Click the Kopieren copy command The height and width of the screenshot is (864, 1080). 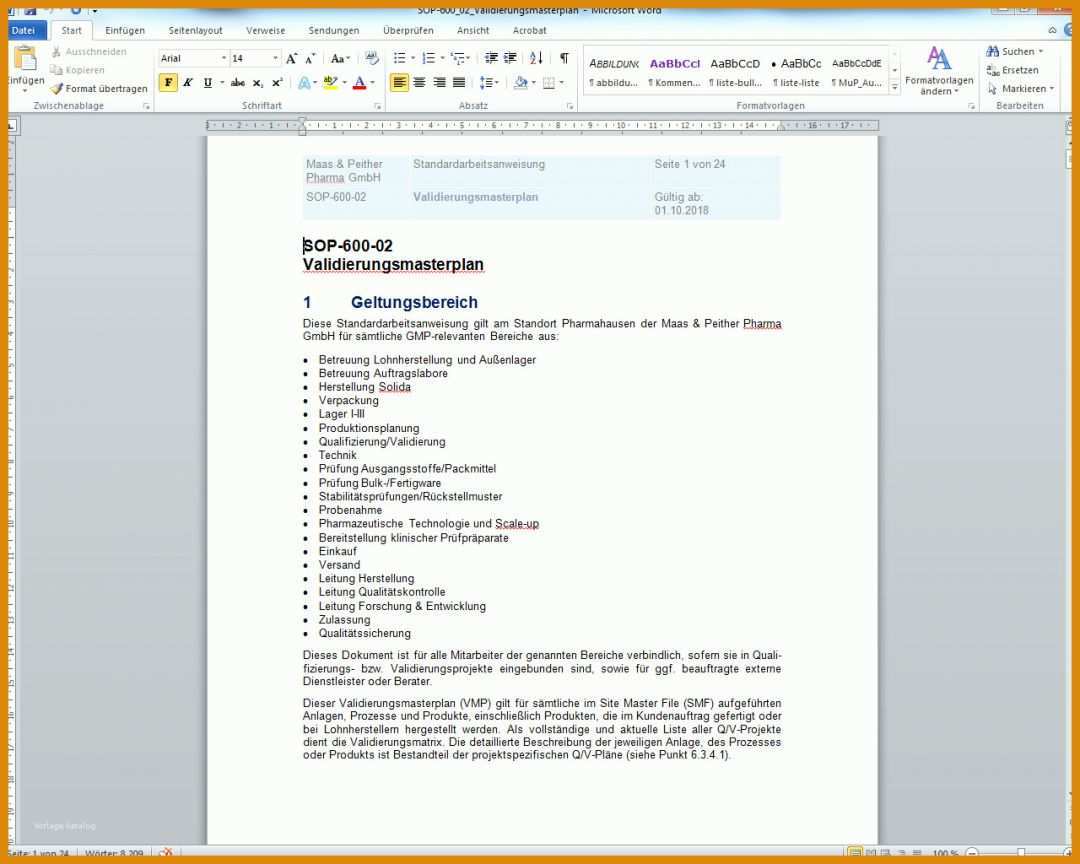77,70
